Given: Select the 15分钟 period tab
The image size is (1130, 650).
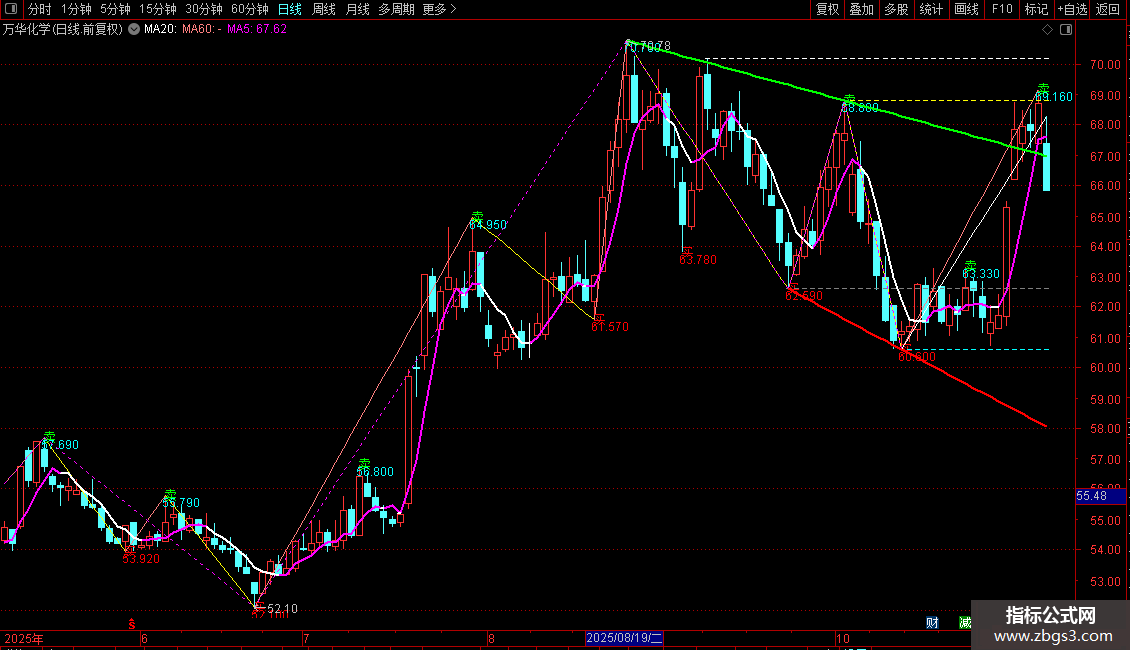Looking at the screenshot, I should click(x=158, y=9).
